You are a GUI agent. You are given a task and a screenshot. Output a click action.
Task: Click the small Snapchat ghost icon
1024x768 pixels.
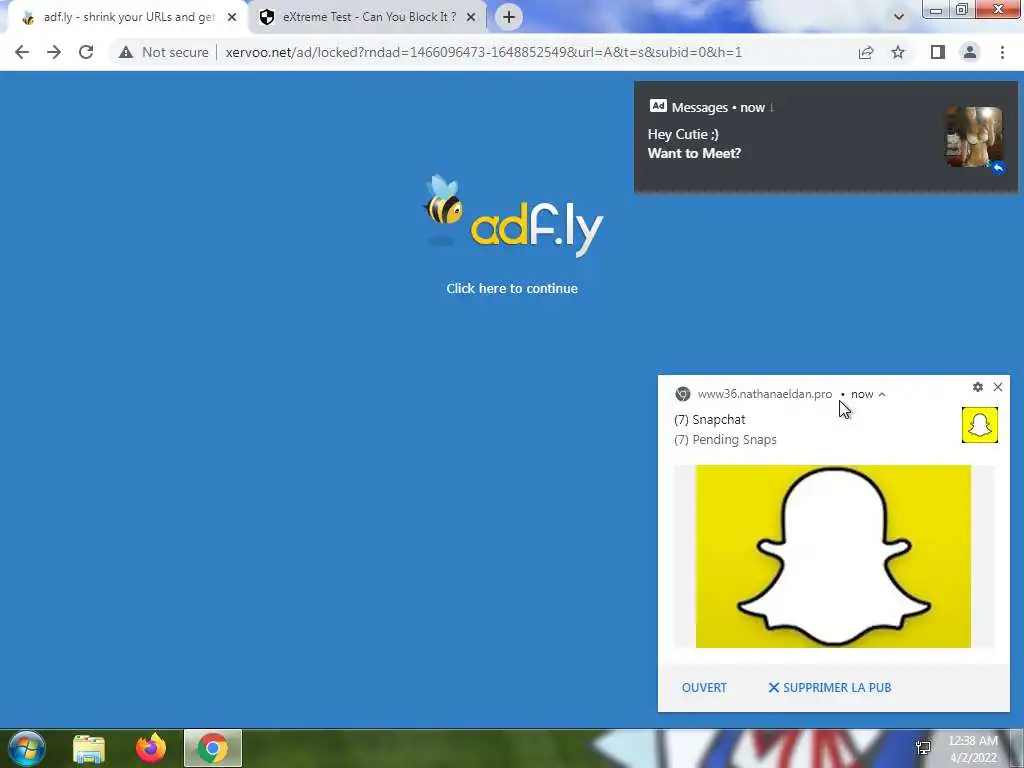pos(980,425)
